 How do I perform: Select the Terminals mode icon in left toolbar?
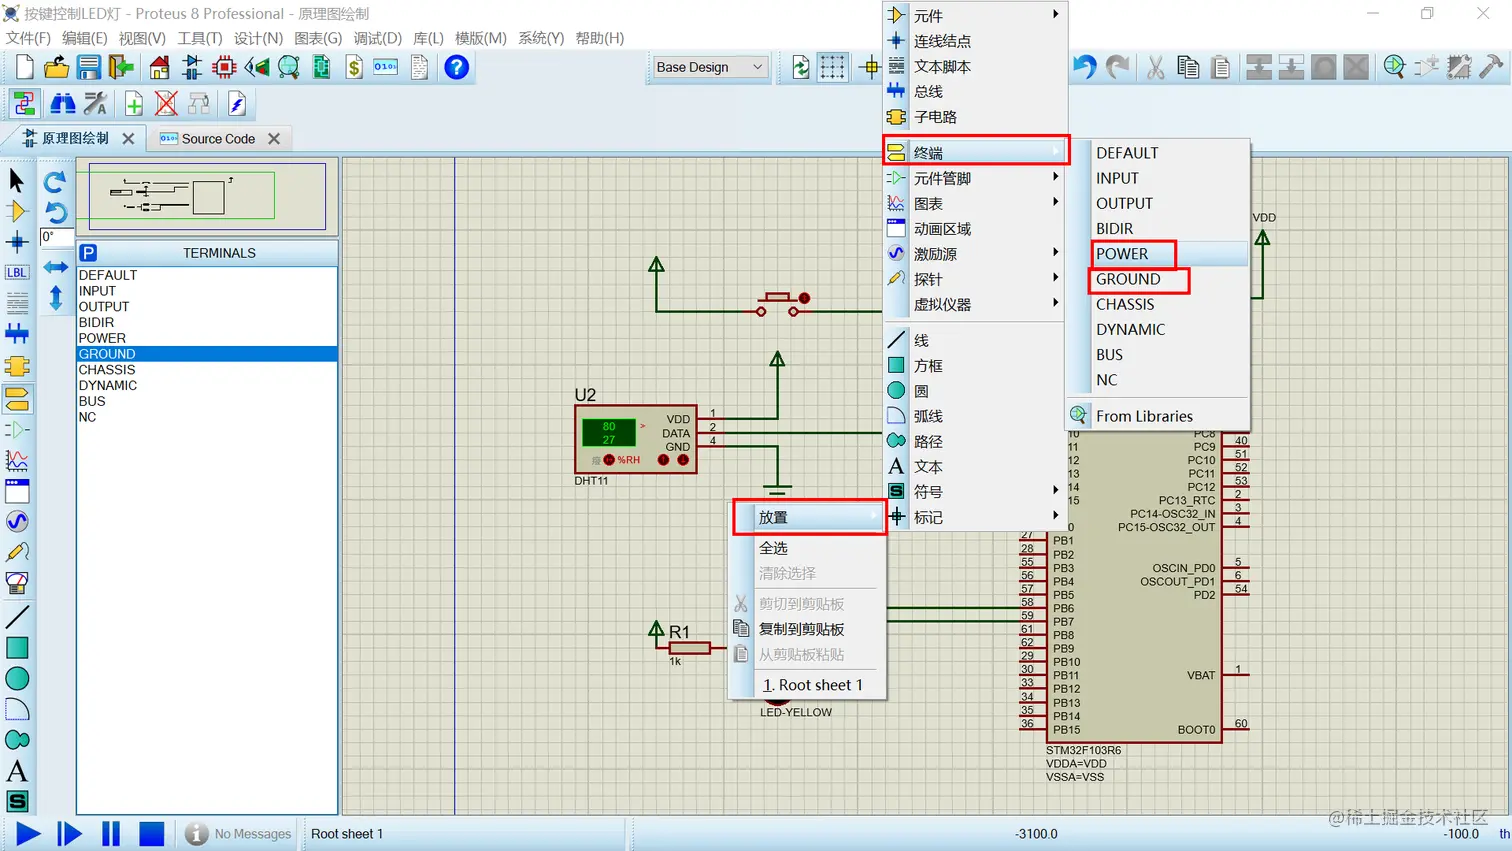[17, 399]
